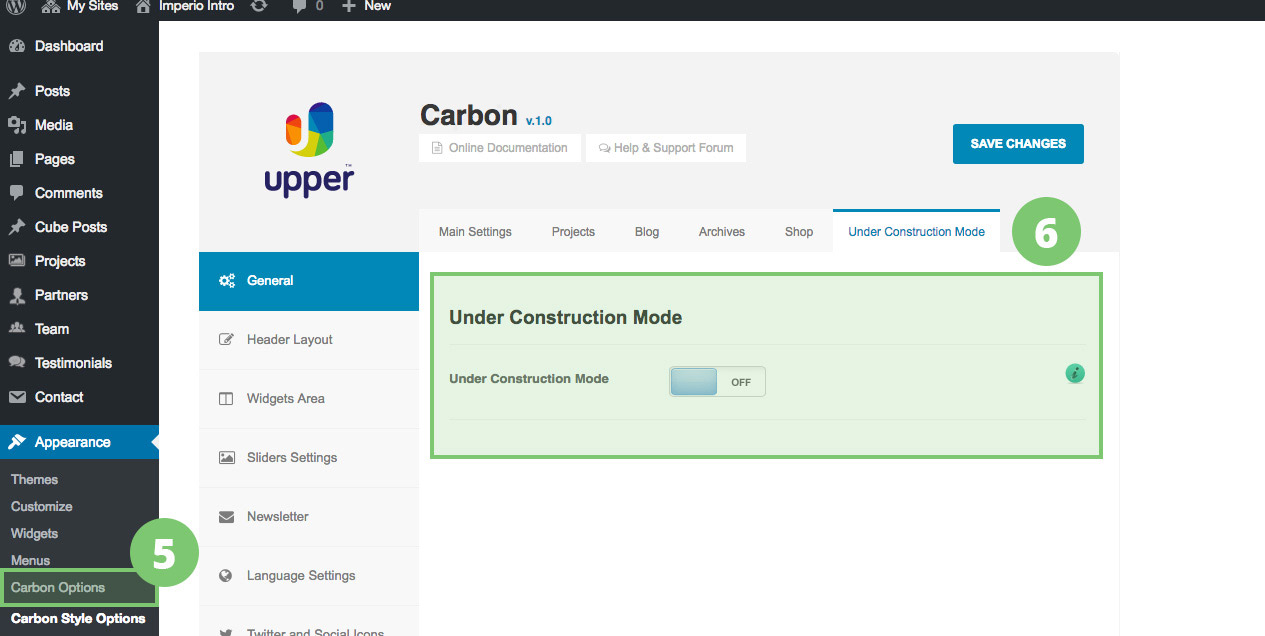The image size is (1265, 636).
Task: Select Header Layout in options sidebar
Action: pos(289,340)
